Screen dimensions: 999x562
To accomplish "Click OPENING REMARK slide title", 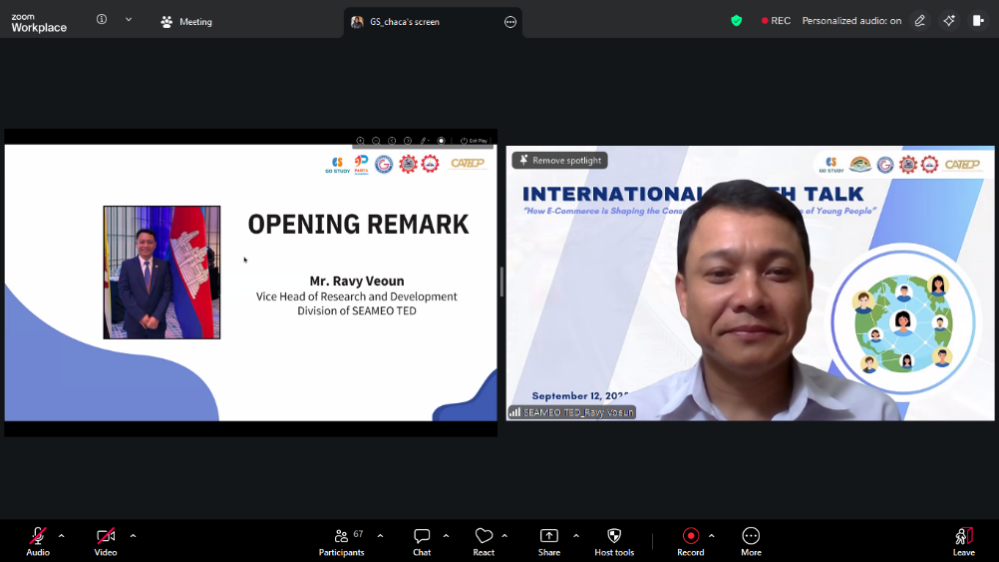I will coord(358,224).
